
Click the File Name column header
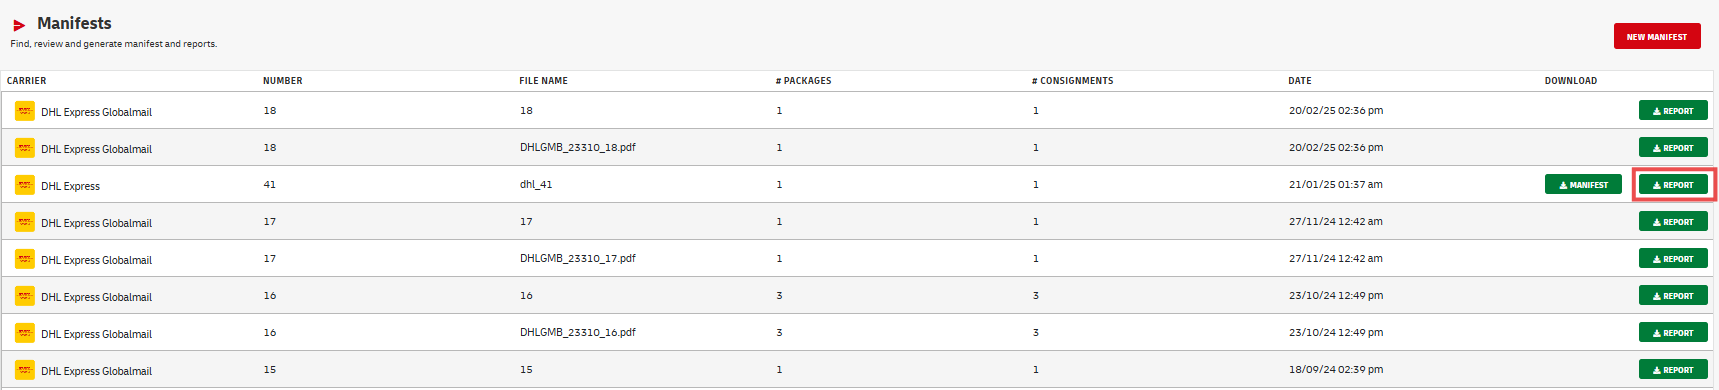[544, 81]
